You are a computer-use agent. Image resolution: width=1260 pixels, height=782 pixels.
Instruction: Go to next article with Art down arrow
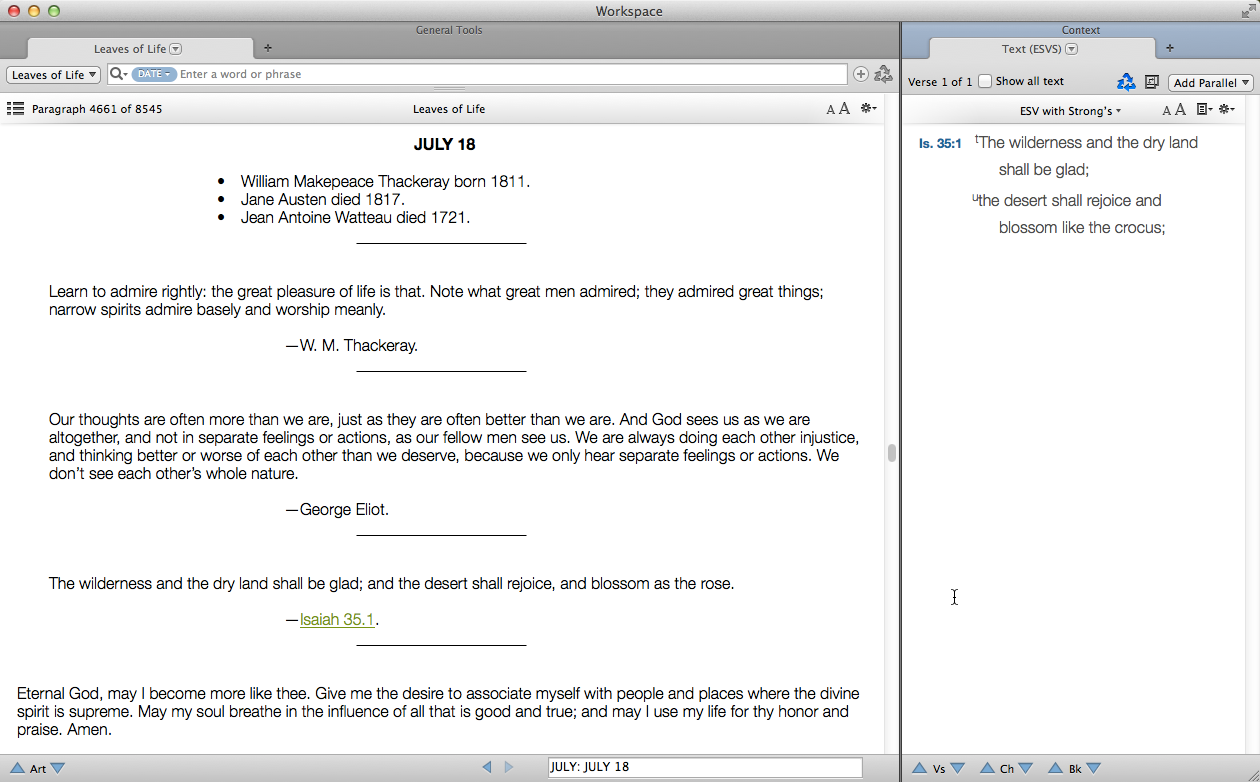58,768
